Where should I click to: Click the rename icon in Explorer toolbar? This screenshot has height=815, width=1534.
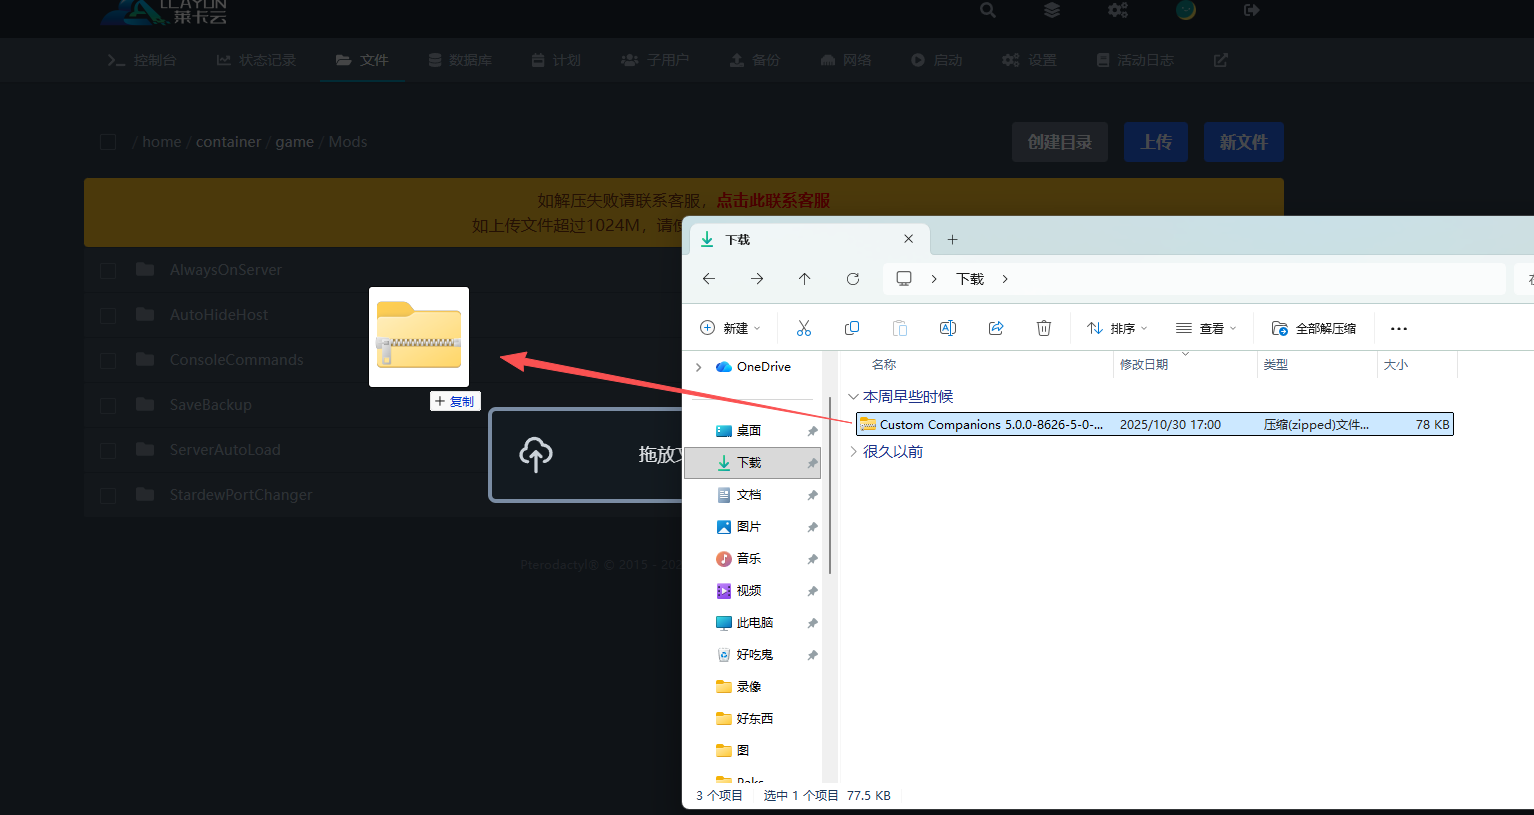coord(948,328)
